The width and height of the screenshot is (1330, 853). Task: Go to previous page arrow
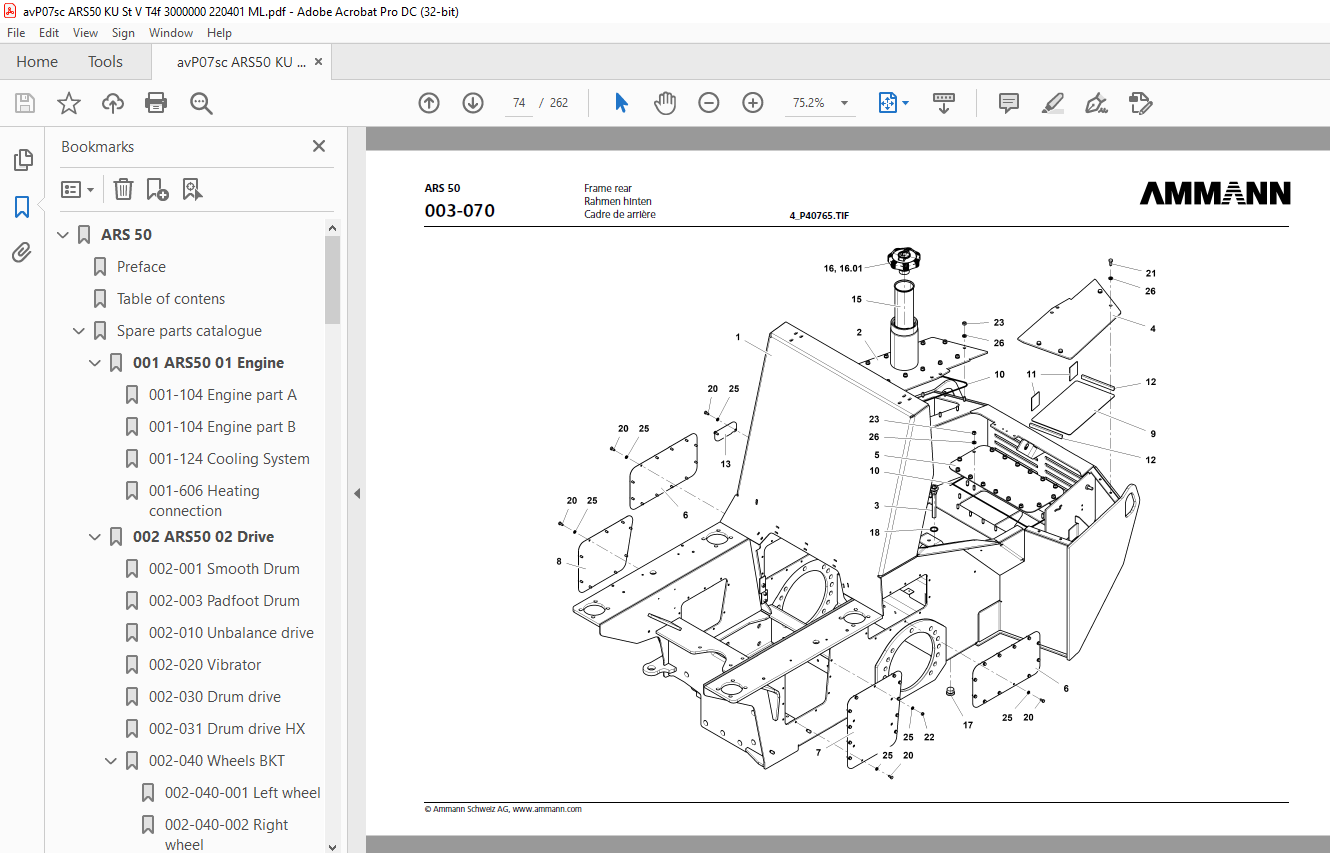[x=429, y=103]
